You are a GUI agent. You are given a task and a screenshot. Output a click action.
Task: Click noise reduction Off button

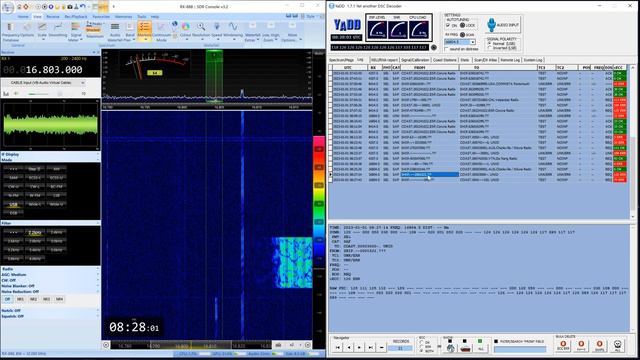[x=7, y=299]
